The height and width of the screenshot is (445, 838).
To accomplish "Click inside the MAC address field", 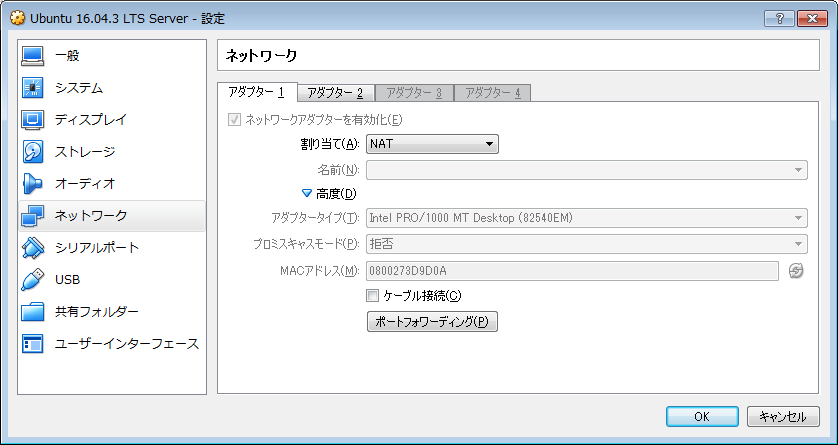I will coord(572,270).
